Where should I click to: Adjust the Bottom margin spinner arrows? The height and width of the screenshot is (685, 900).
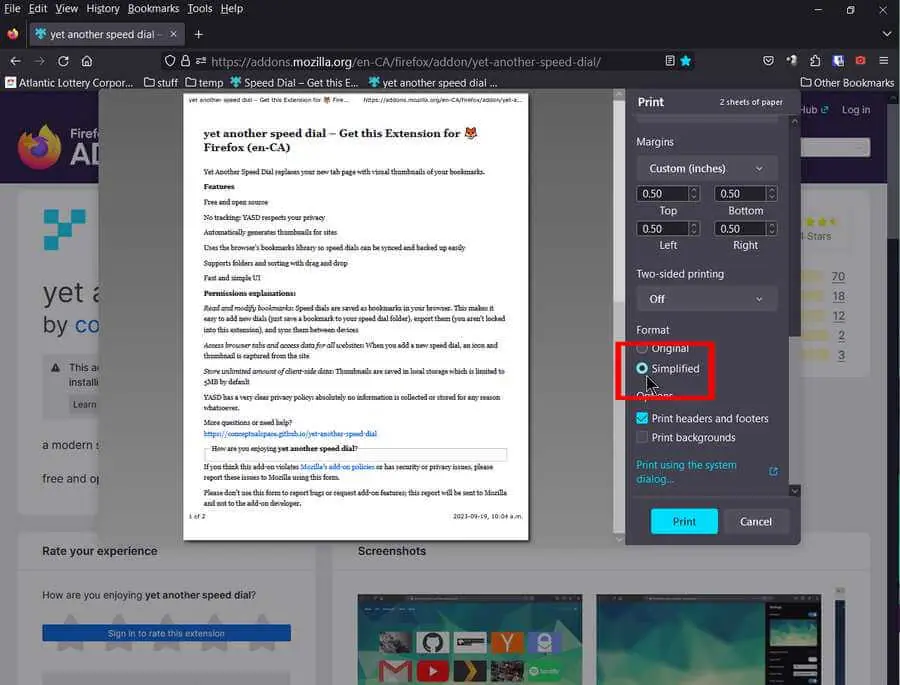tap(771, 193)
